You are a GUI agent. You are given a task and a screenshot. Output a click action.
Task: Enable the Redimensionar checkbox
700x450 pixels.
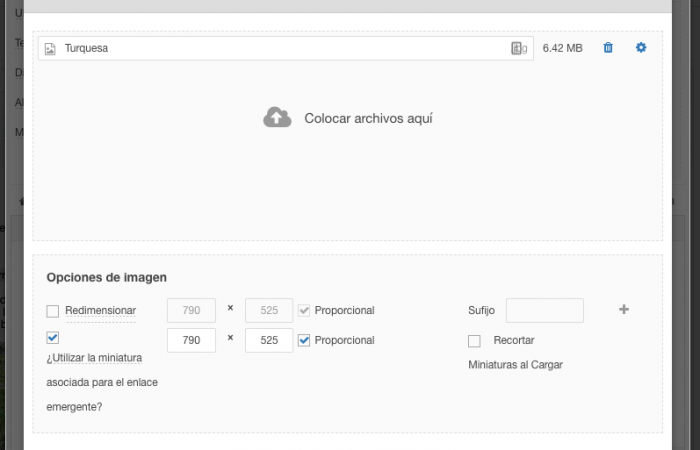pyautogui.click(x=53, y=311)
